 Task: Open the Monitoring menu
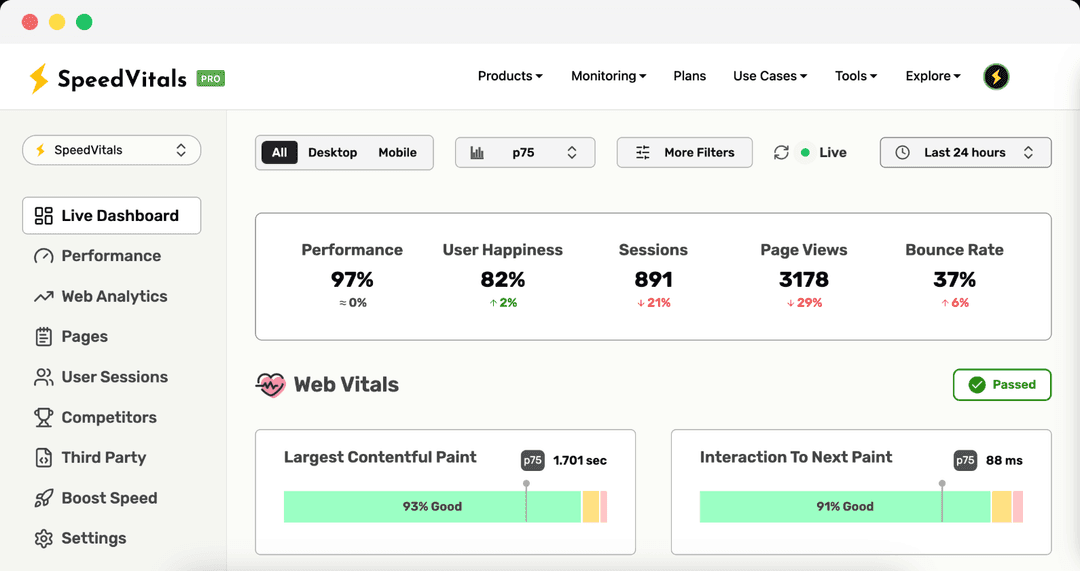pos(608,76)
